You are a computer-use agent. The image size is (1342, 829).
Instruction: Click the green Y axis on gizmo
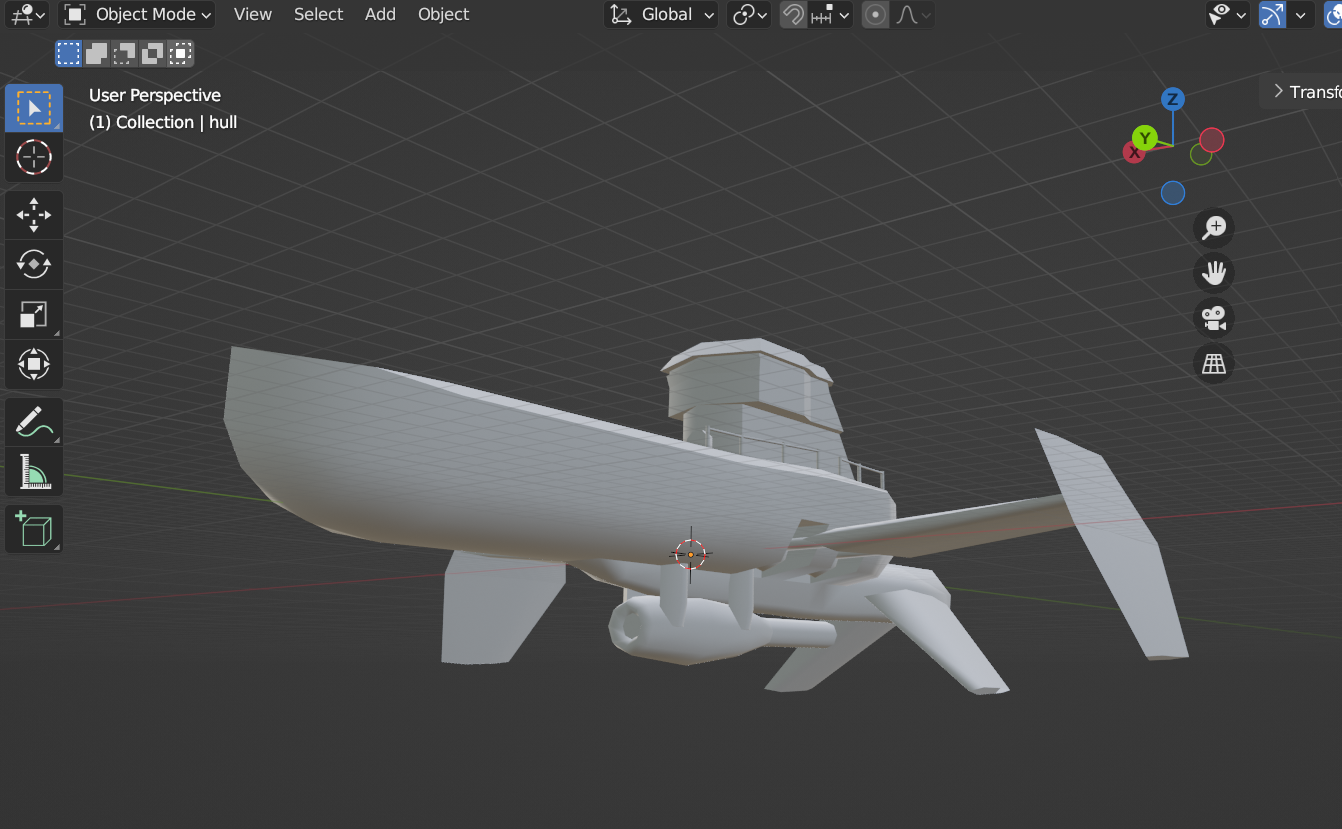point(1144,138)
